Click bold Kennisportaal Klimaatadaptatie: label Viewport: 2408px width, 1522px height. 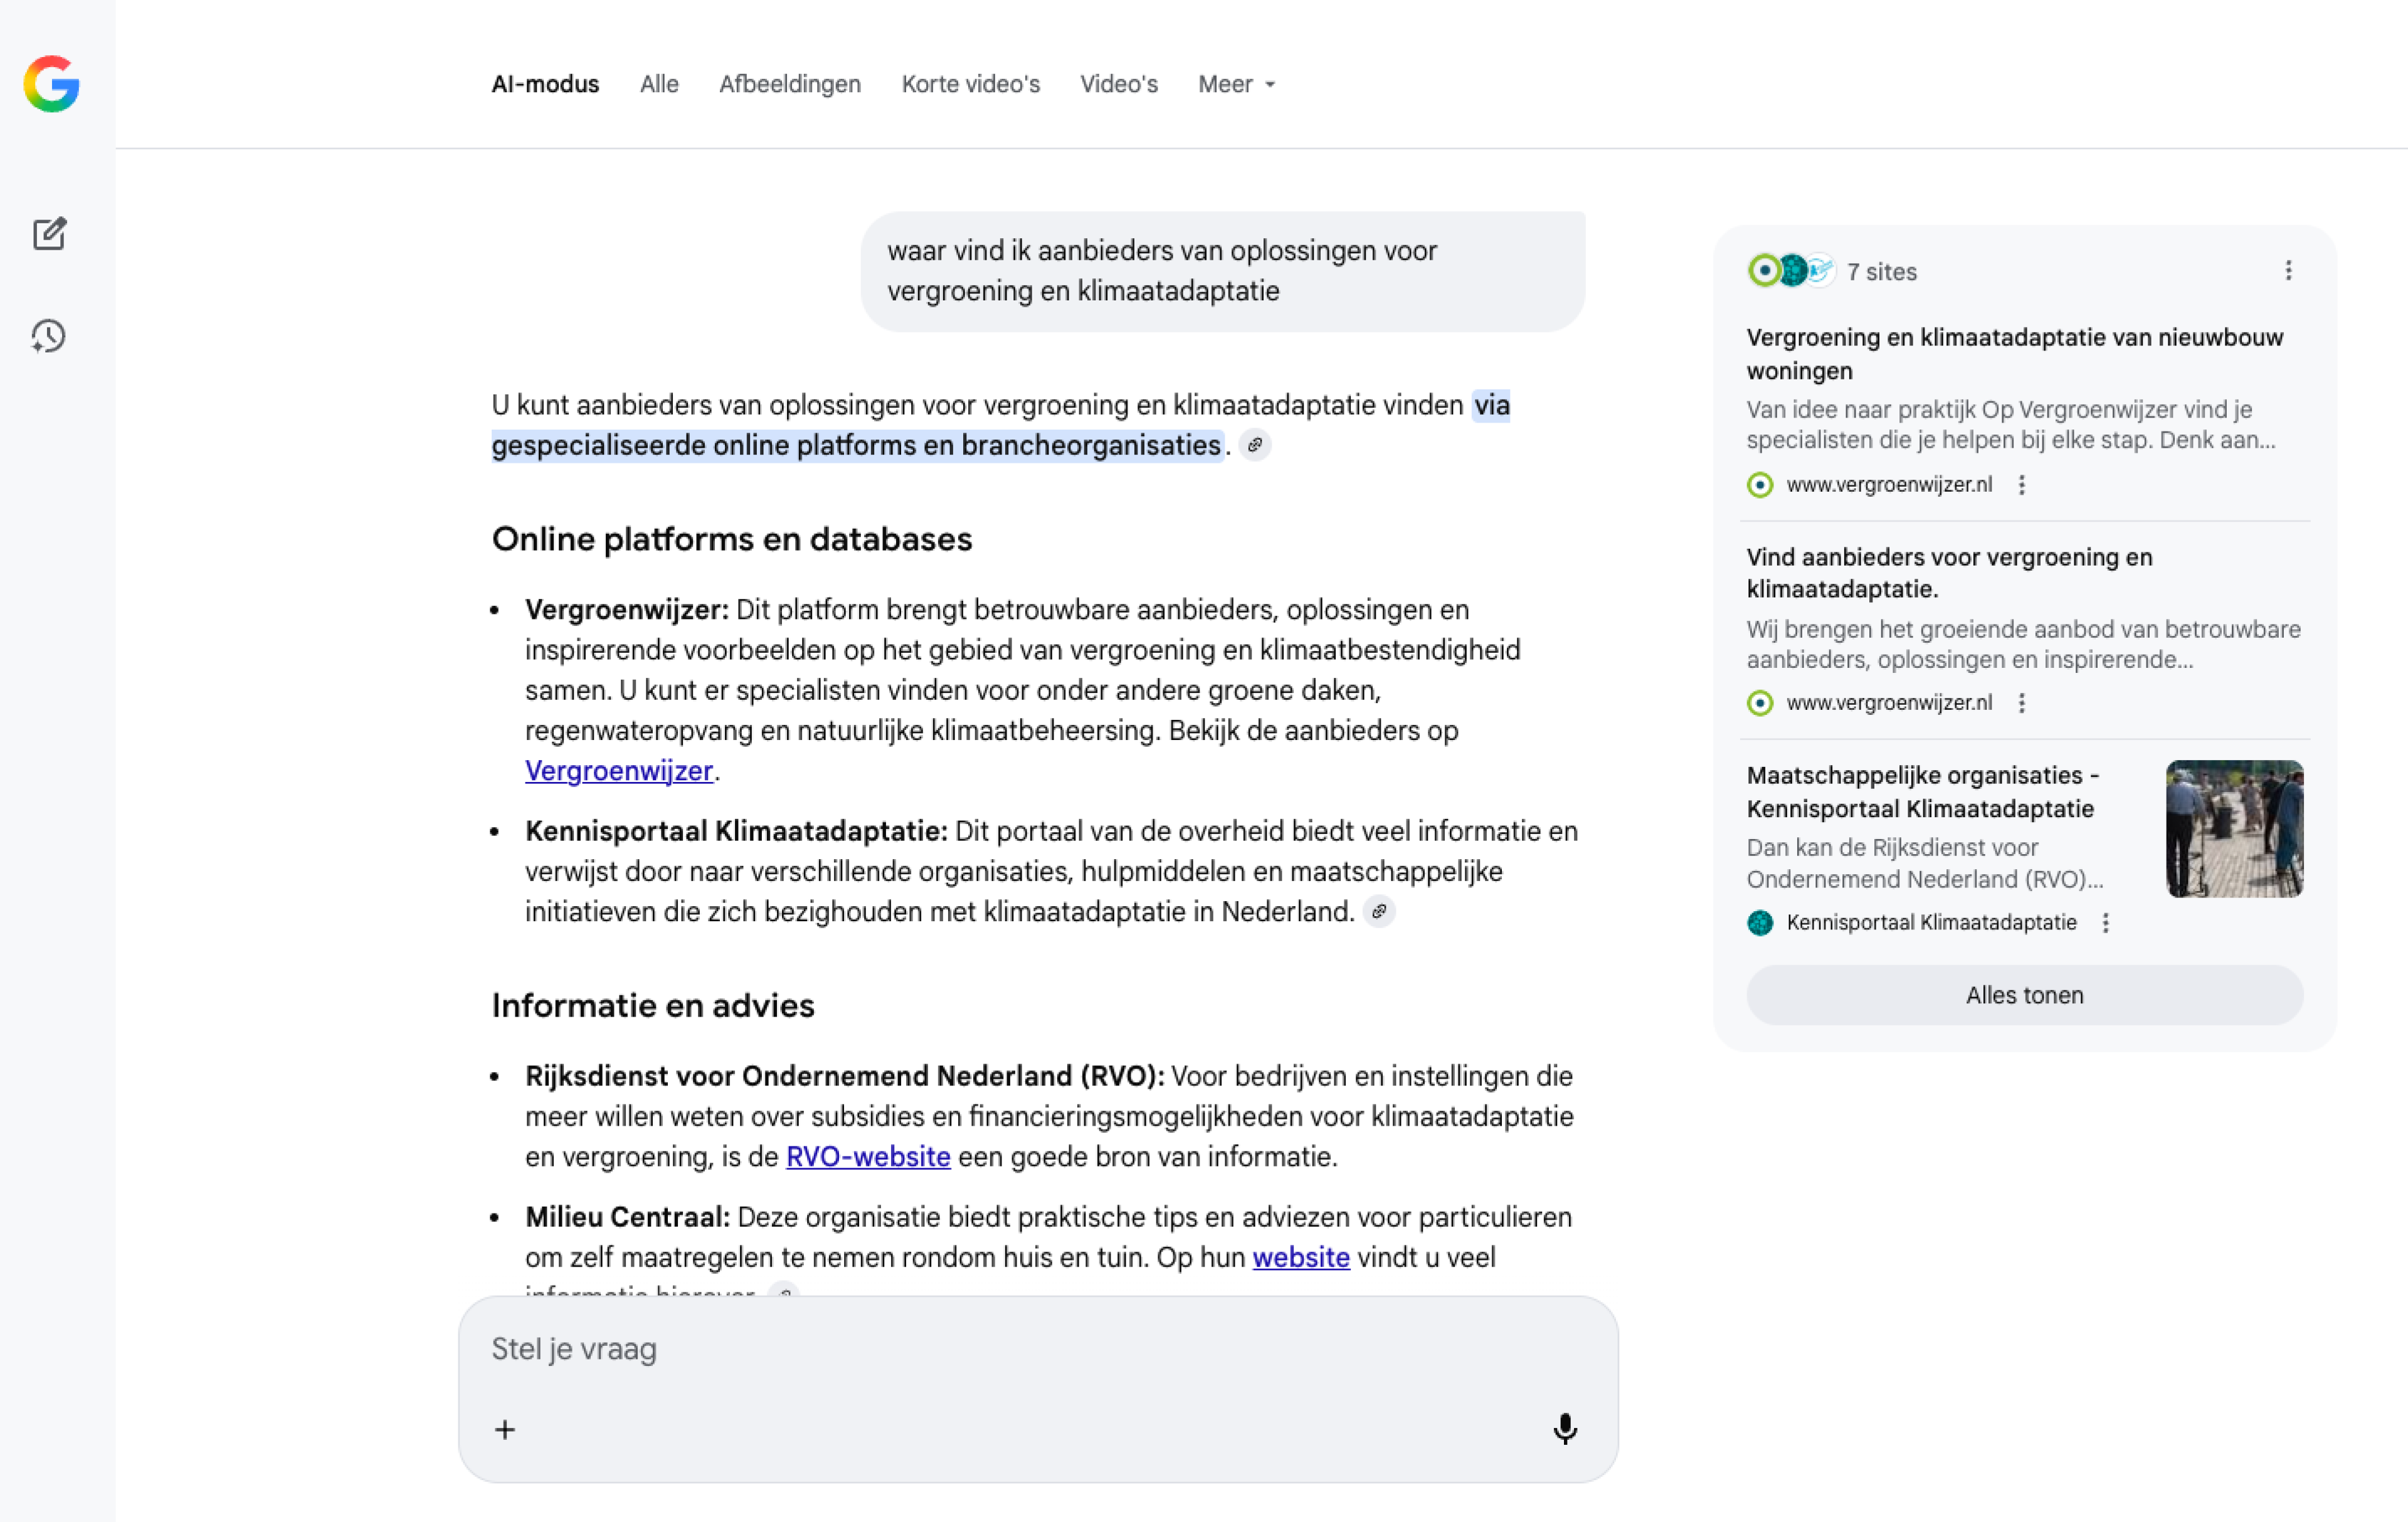click(x=736, y=831)
